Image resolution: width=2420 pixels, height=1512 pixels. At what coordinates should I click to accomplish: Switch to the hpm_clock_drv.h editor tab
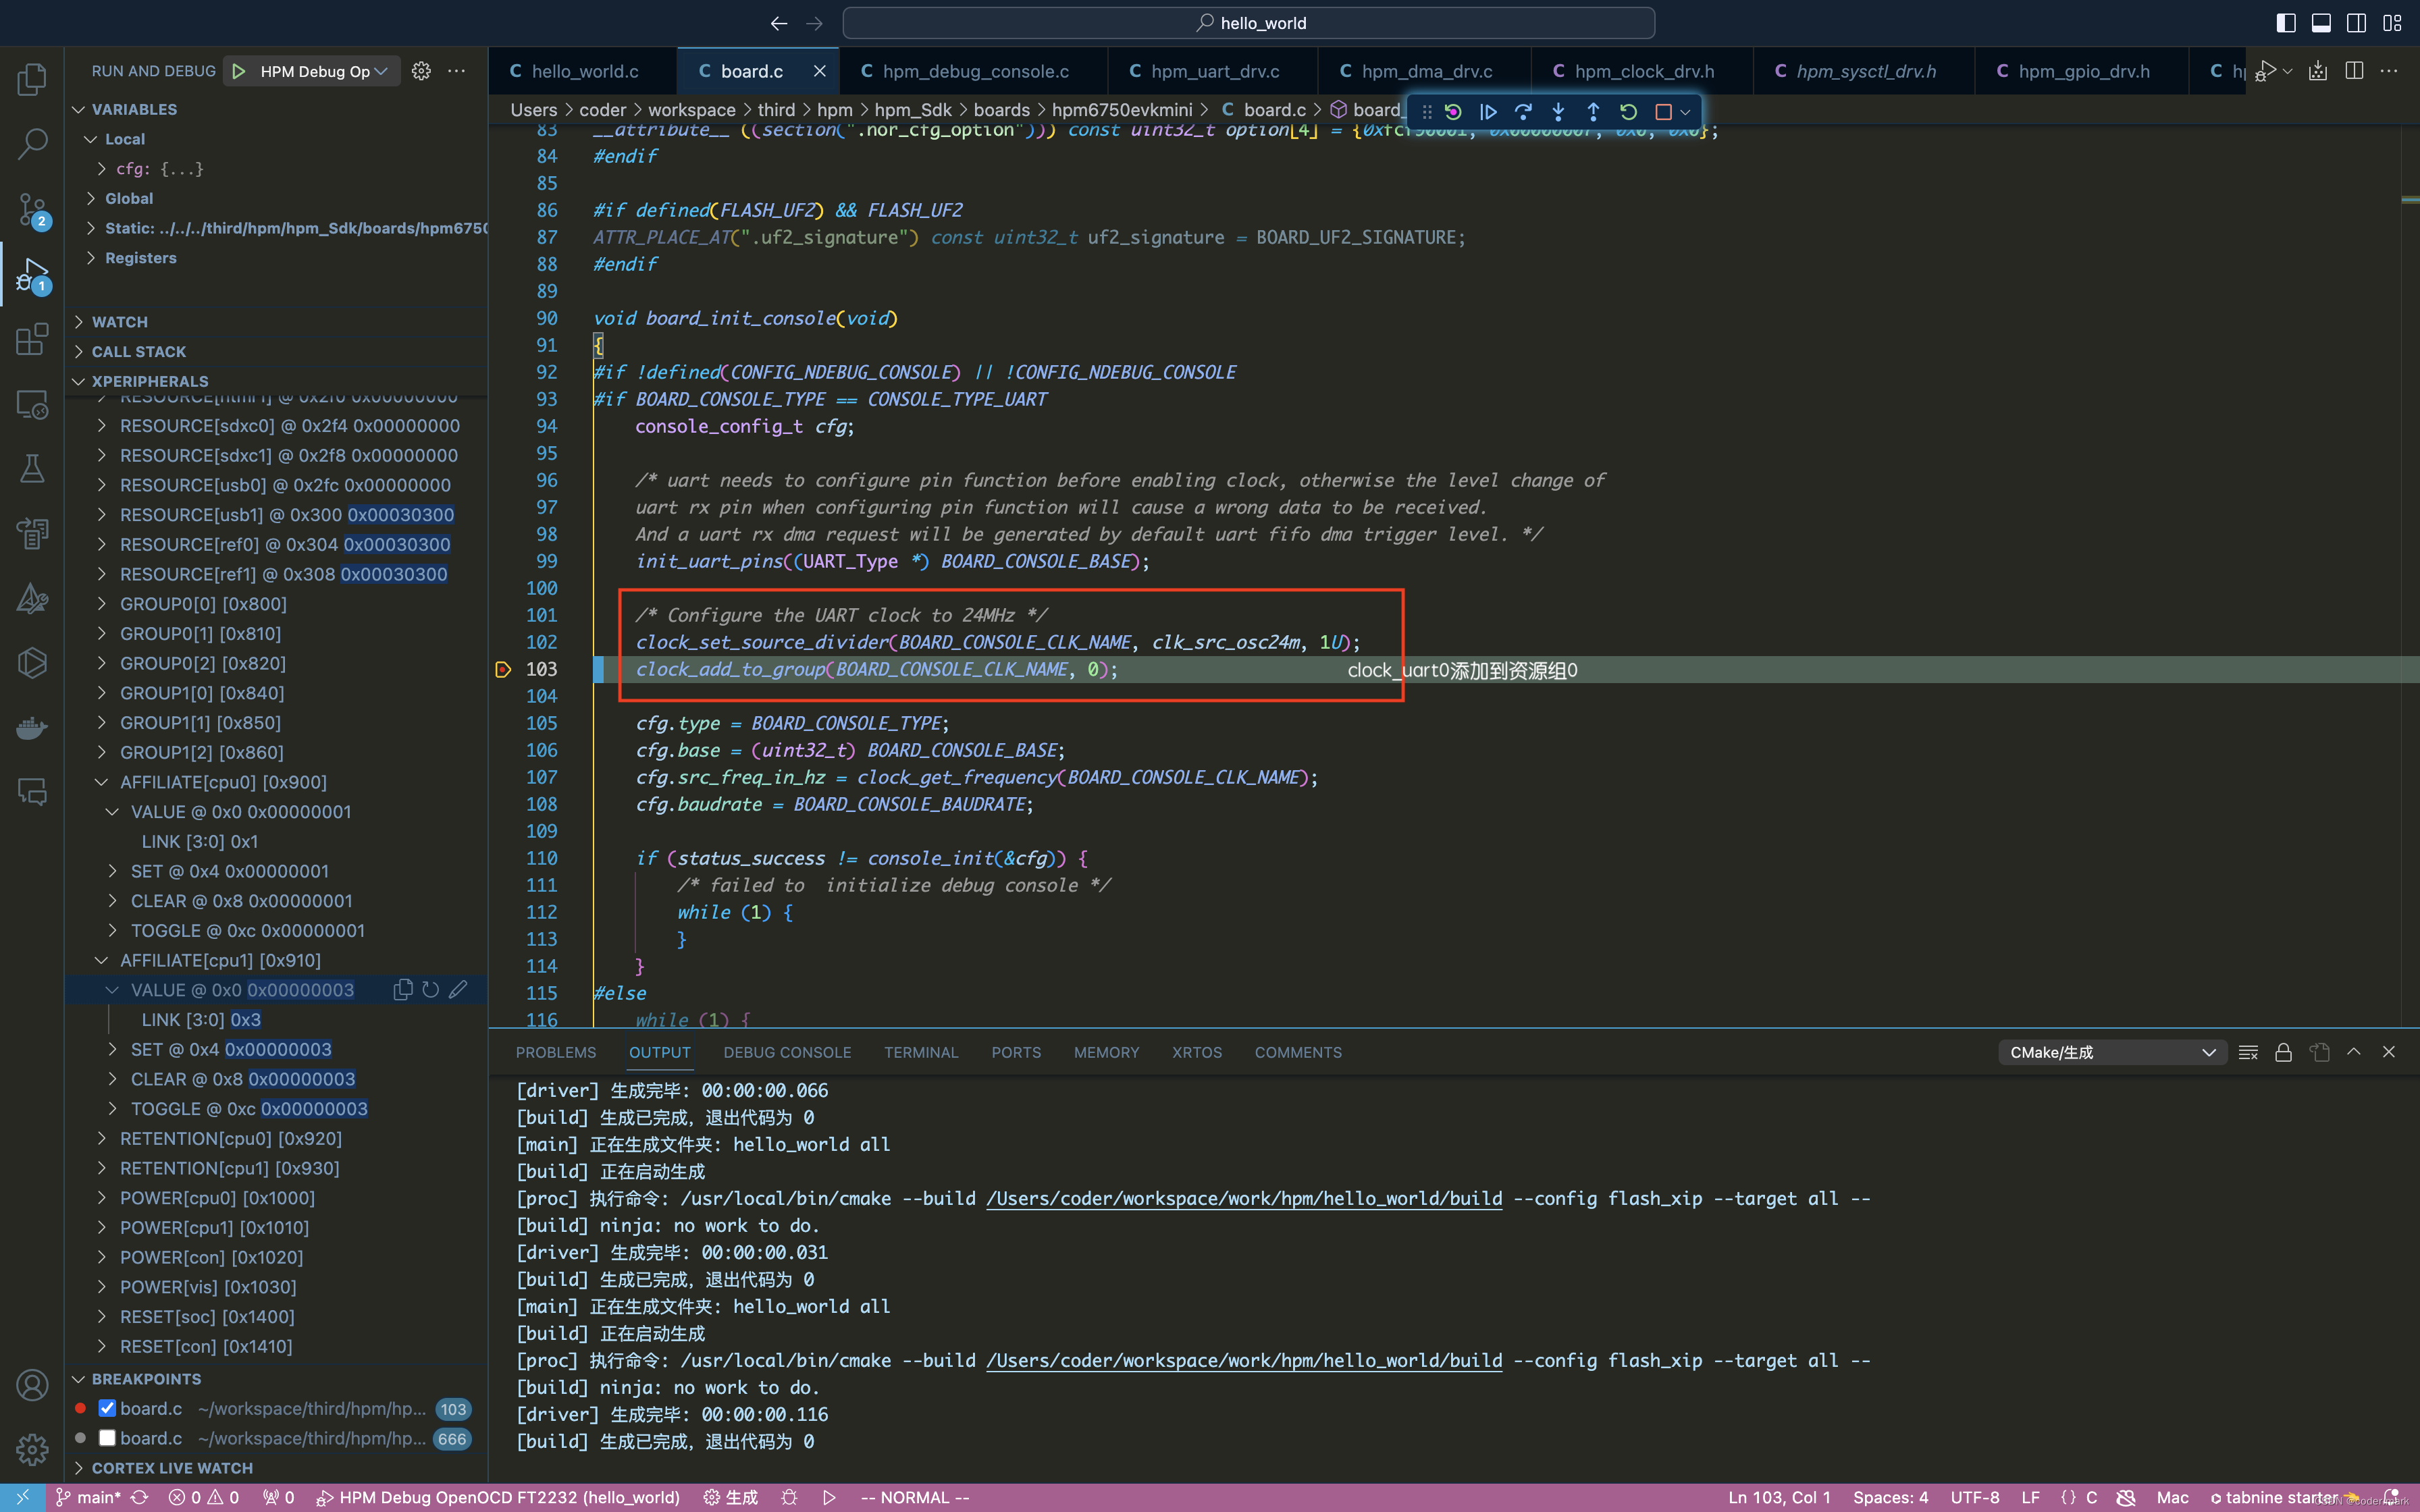1643,71
